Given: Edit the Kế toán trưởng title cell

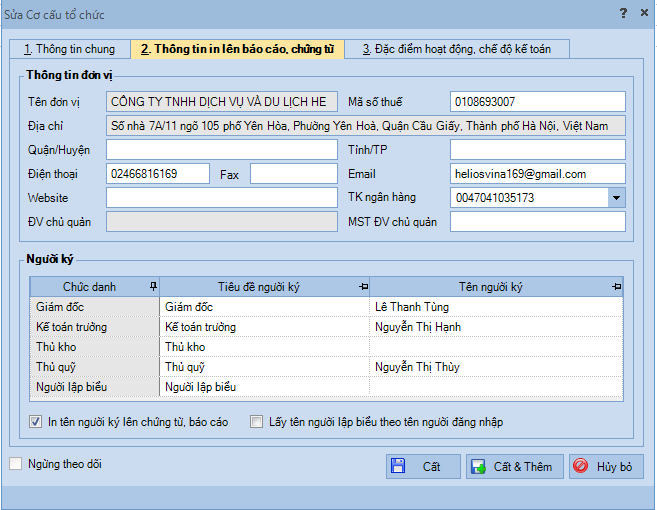Looking at the screenshot, I should (264, 327).
